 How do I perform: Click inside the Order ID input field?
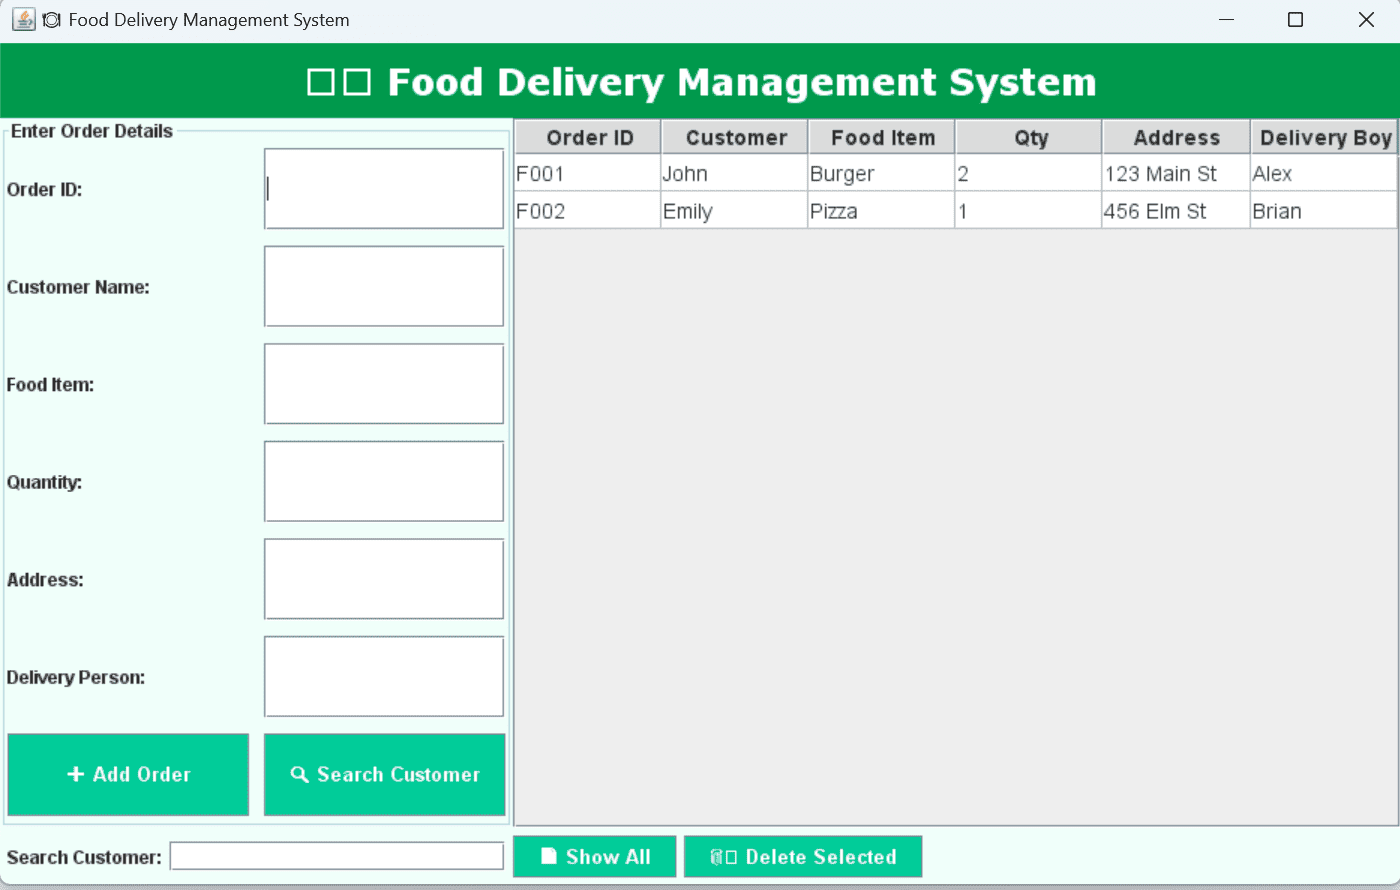coord(383,188)
